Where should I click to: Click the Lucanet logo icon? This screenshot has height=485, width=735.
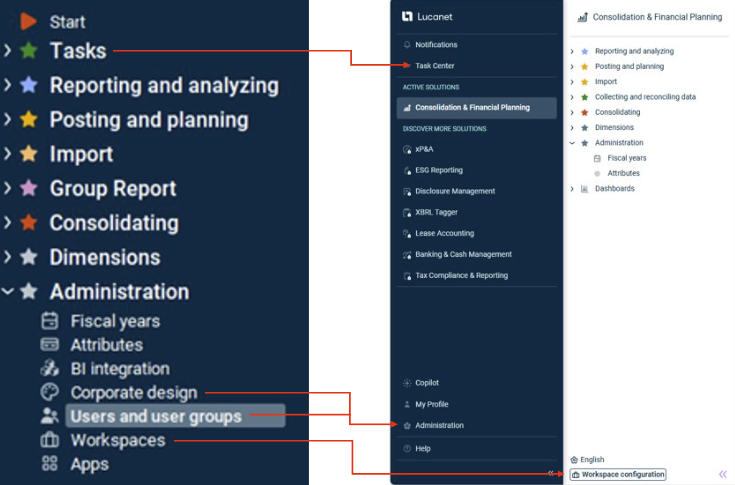(x=407, y=16)
